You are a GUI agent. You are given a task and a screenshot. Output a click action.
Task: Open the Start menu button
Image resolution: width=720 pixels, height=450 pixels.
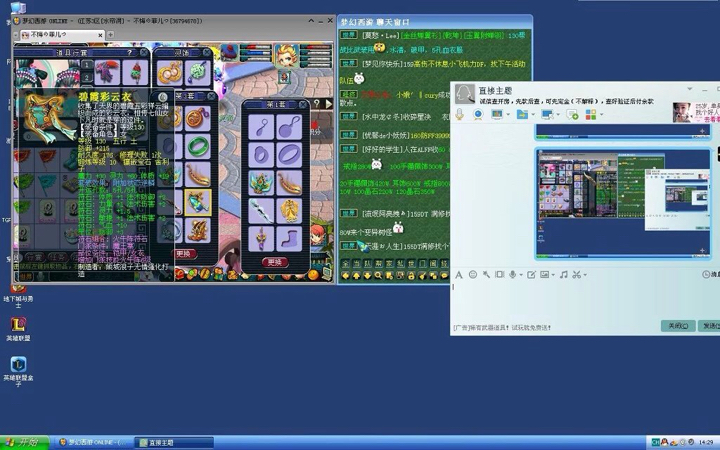24,443
